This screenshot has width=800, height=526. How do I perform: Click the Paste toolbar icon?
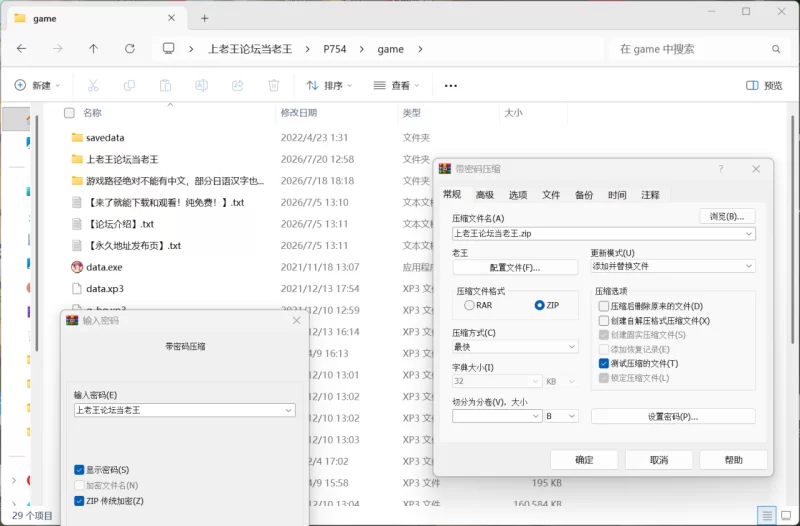click(x=165, y=85)
